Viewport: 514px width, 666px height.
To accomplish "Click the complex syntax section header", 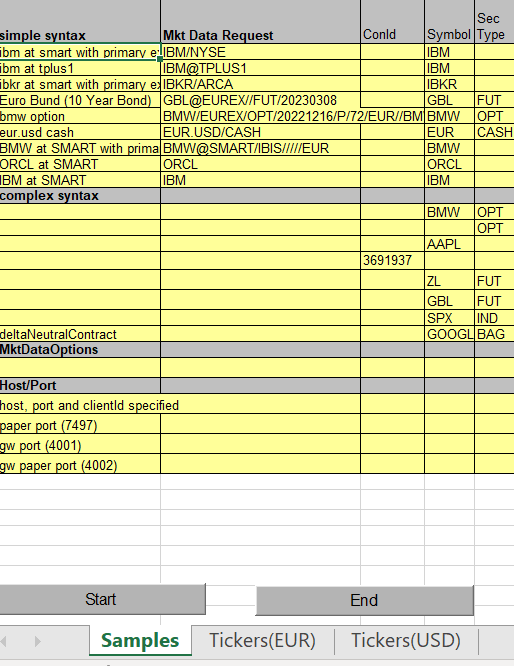I will click(x=80, y=196).
